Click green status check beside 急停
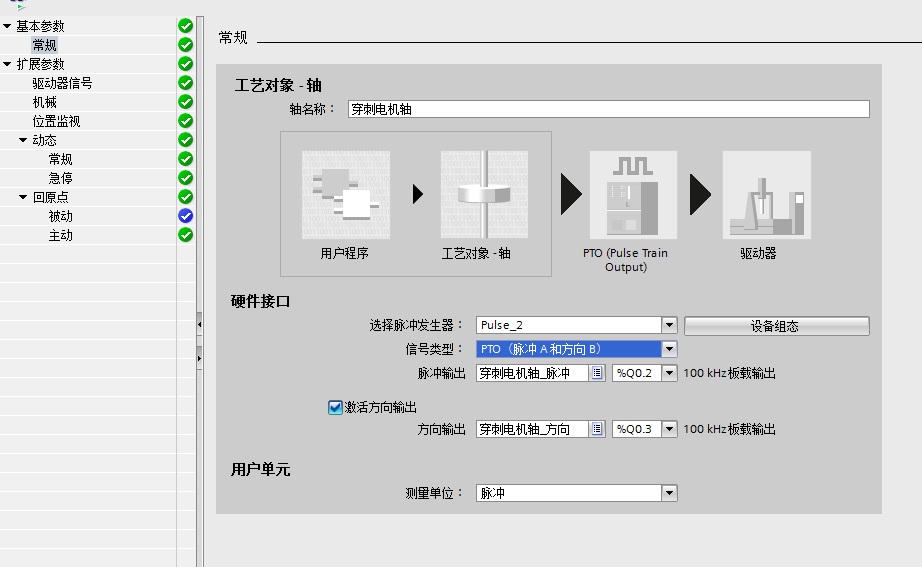Image resolution: width=922 pixels, height=567 pixels. 185,178
